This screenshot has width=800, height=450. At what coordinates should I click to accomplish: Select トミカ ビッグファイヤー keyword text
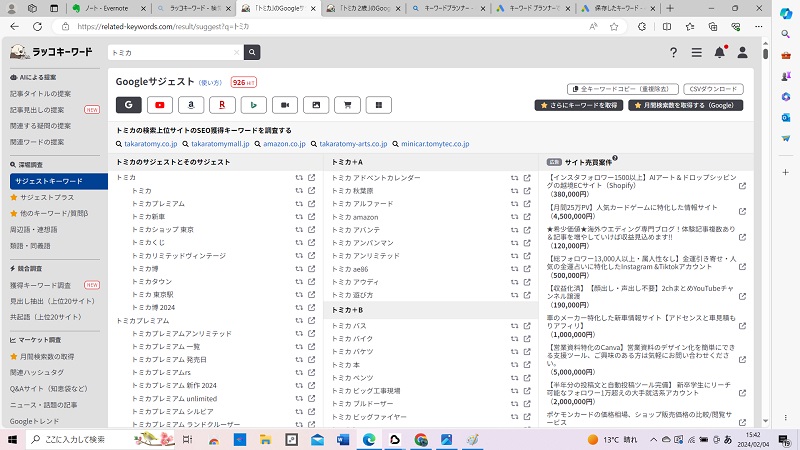[369, 417]
